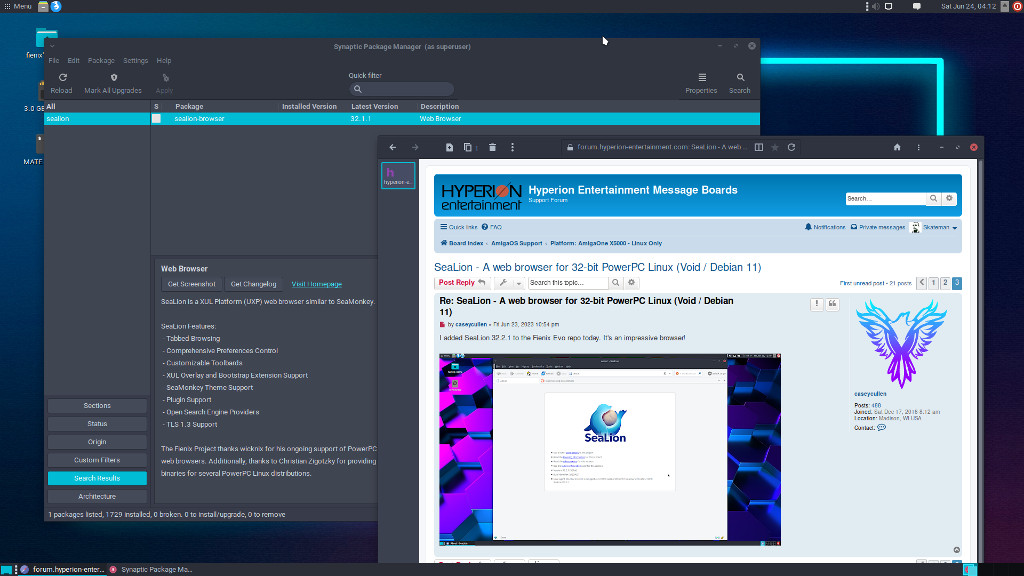This screenshot has width=1024, height=576.
Task: Jump to top of forum page arrow
Action: pos(957,550)
